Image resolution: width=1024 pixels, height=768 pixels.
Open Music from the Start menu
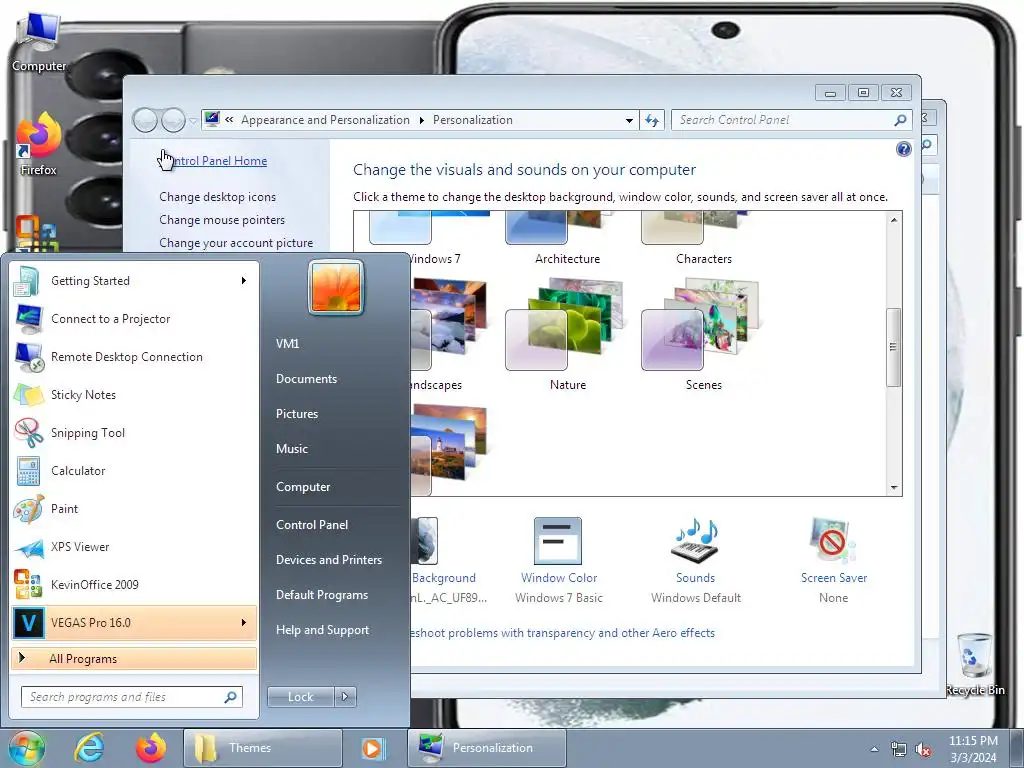click(291, 449)
